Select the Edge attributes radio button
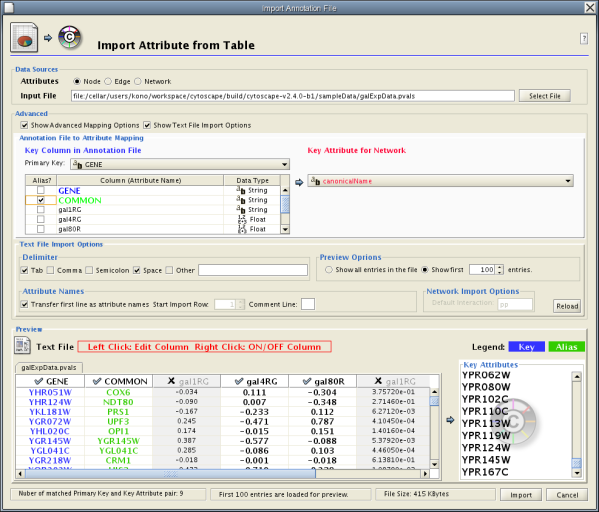The width and height of the screenshot is (599, 512). tap(108, 81)
